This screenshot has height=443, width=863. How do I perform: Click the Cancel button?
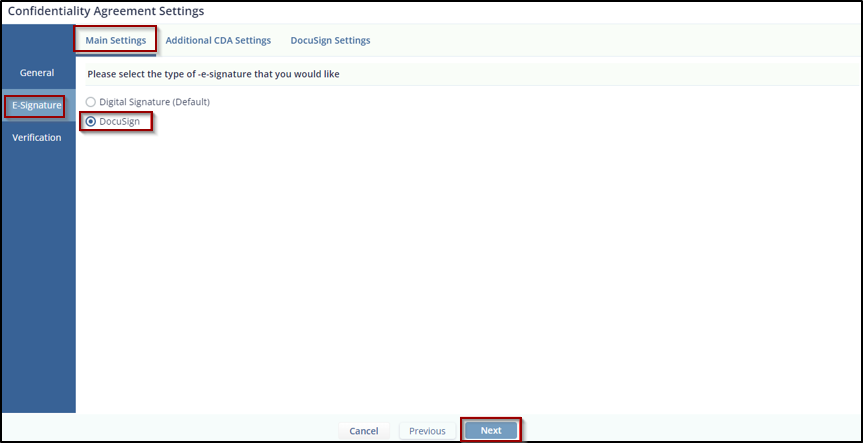pos(364,431)
